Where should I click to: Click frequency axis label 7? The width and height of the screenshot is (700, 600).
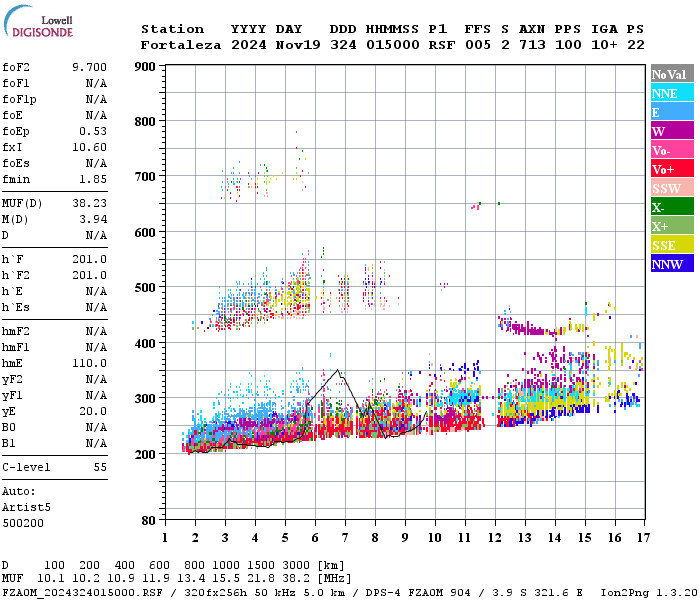coord(345,538)
